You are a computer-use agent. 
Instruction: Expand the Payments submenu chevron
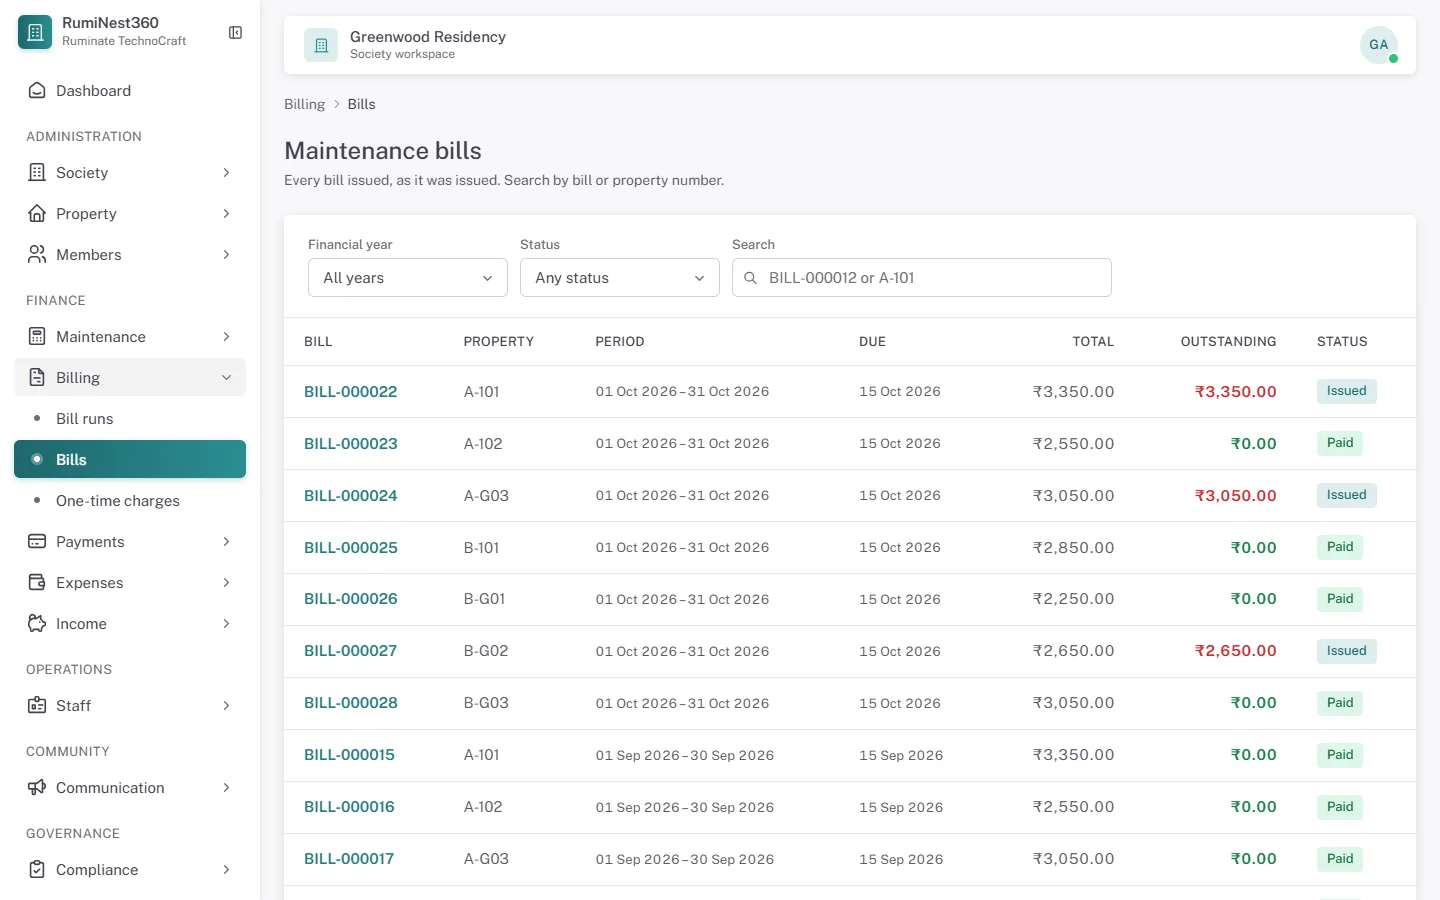click(226, 542)
